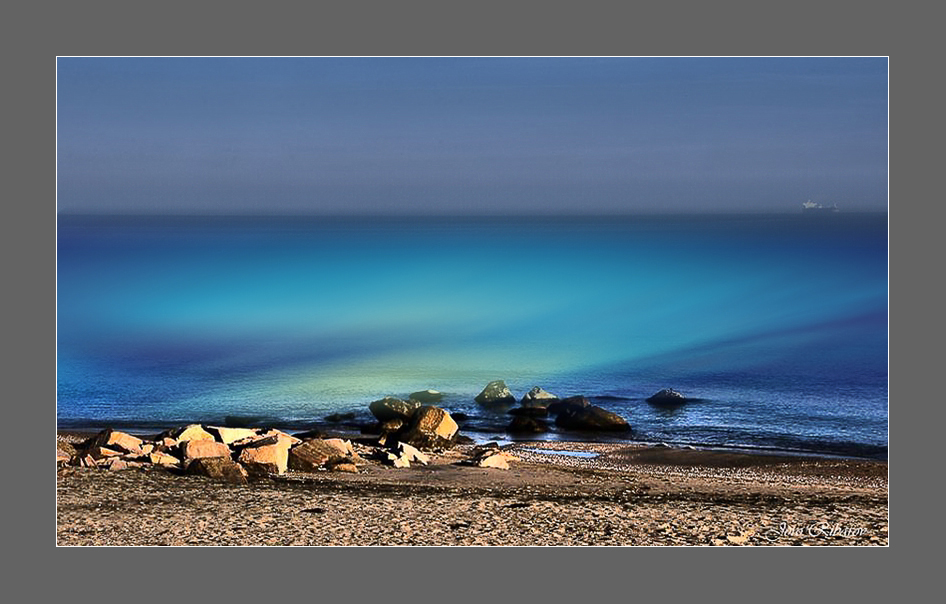Click the dark blue water at the far right
Image resolution: width=946 pixels, height=604 pixels.
(840, 380)
